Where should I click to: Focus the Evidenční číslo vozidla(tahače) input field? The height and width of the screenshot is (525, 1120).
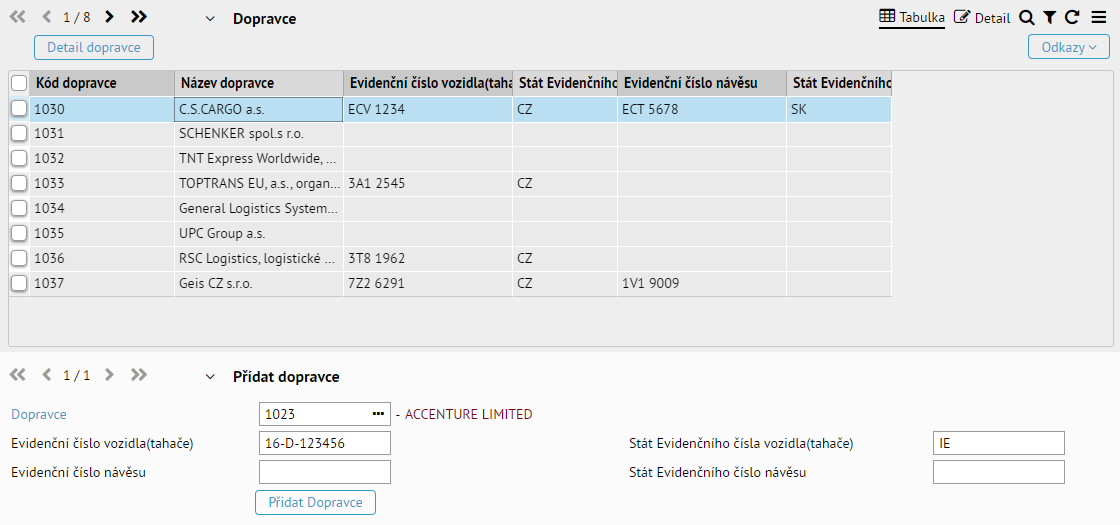pos(325,443)
